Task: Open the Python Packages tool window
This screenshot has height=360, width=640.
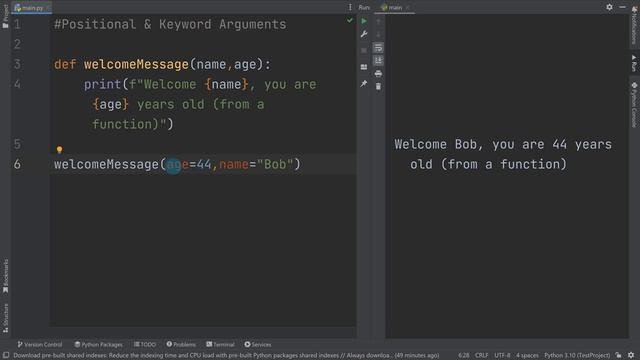Action: [98, 344]
